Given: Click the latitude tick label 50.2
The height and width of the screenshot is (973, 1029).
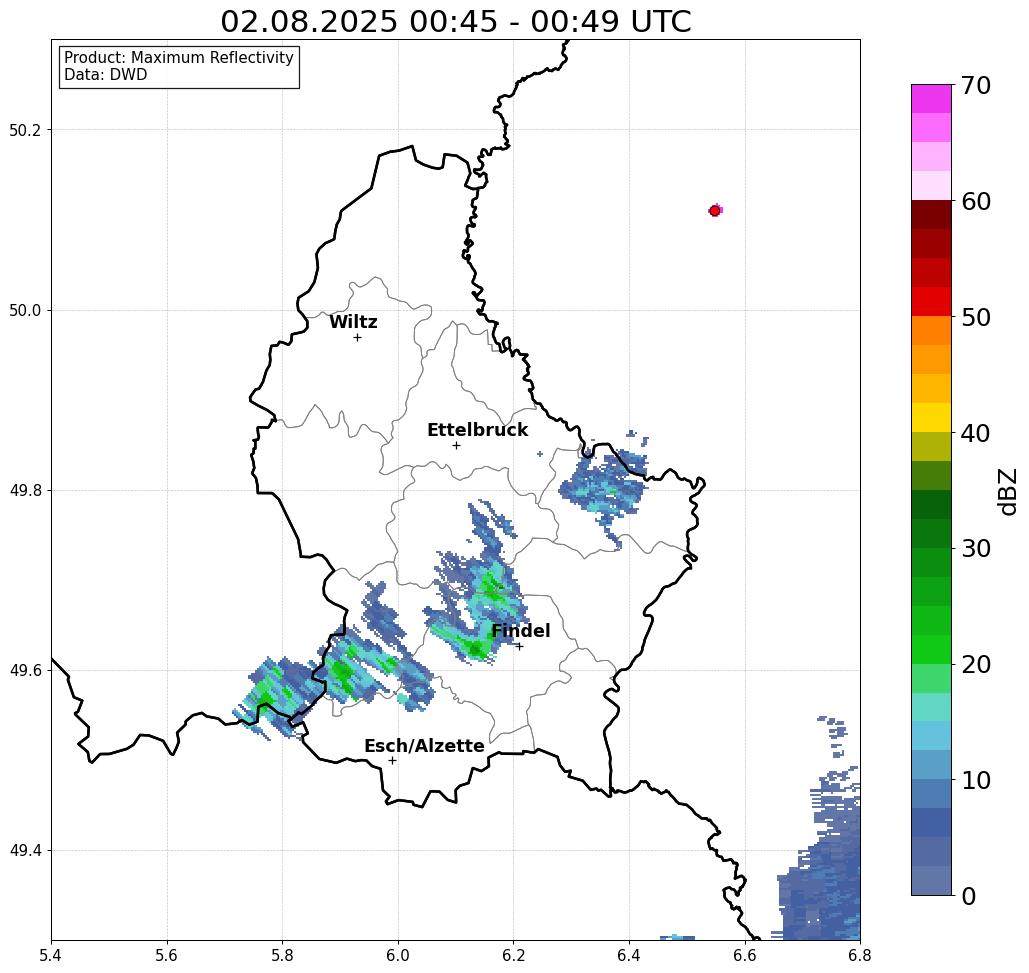Looking at the screenshot, I should pyautogui.click(x=25, y=130).
